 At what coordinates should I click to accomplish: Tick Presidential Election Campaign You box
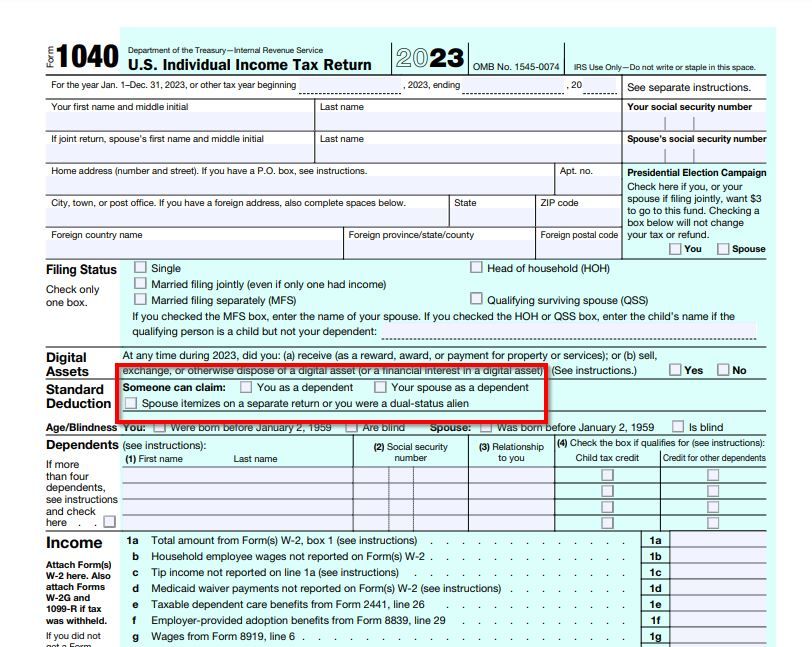[675, 249]
